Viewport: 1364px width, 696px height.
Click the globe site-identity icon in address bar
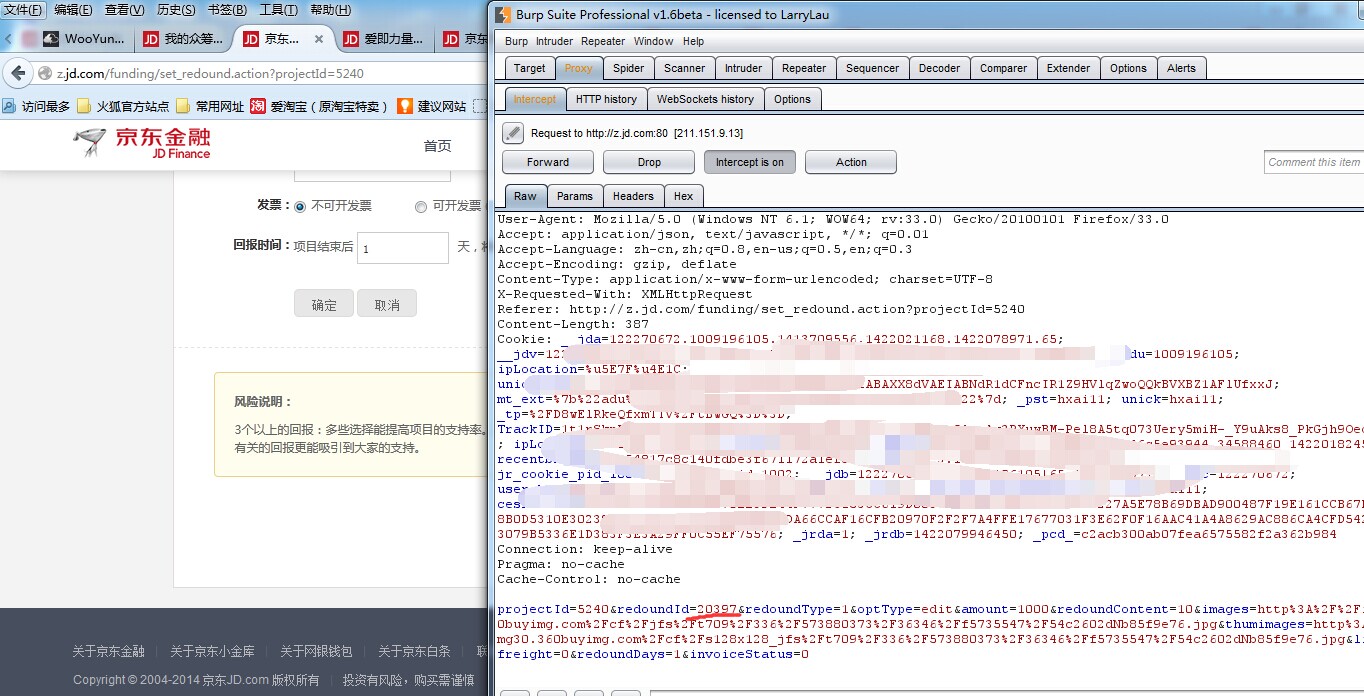click(x=44, y=74)
